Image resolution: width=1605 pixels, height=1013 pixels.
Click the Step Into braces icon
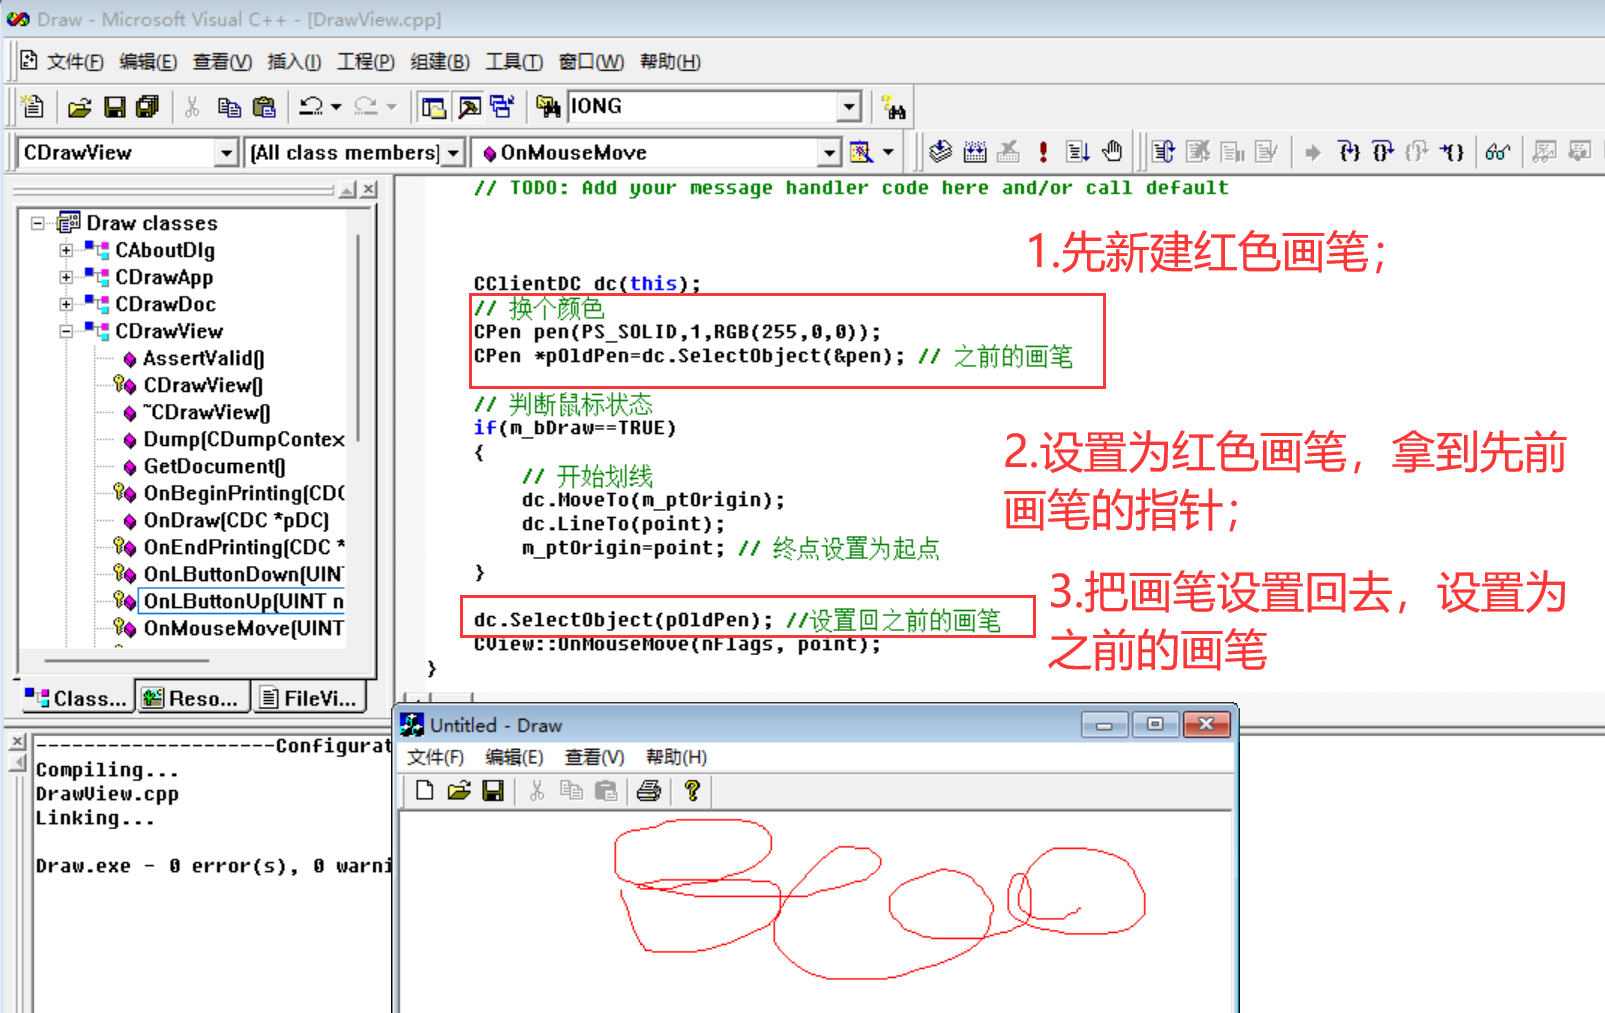coord(1349,152)
